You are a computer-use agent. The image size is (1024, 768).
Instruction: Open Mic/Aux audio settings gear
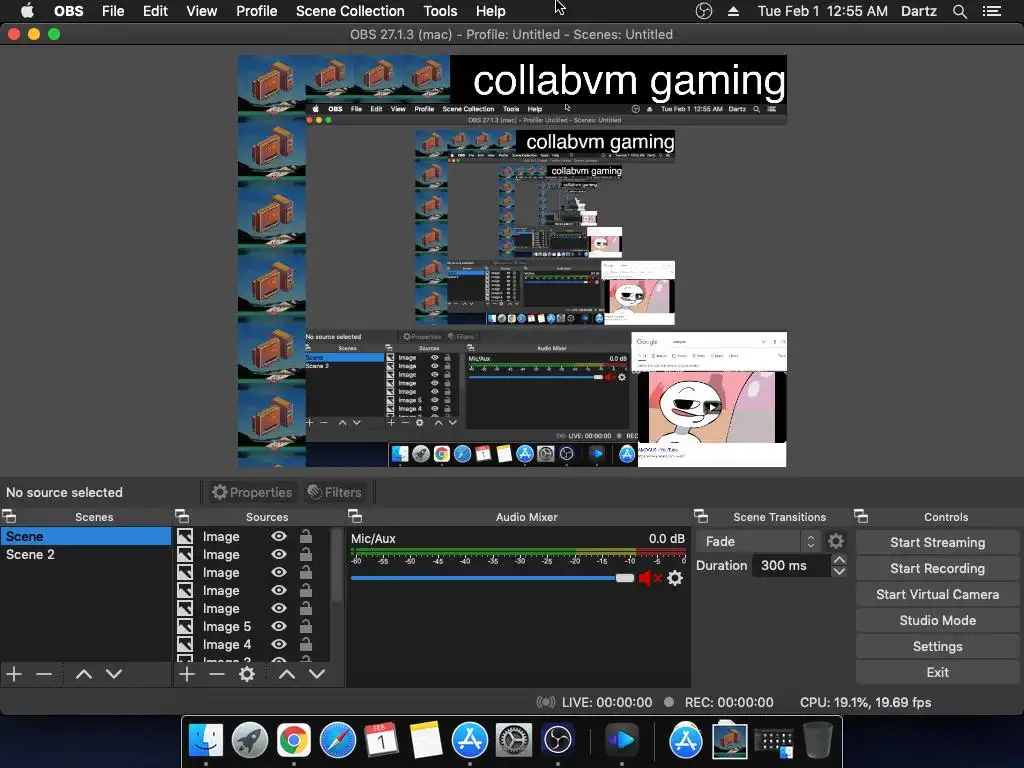click(675, 578)
